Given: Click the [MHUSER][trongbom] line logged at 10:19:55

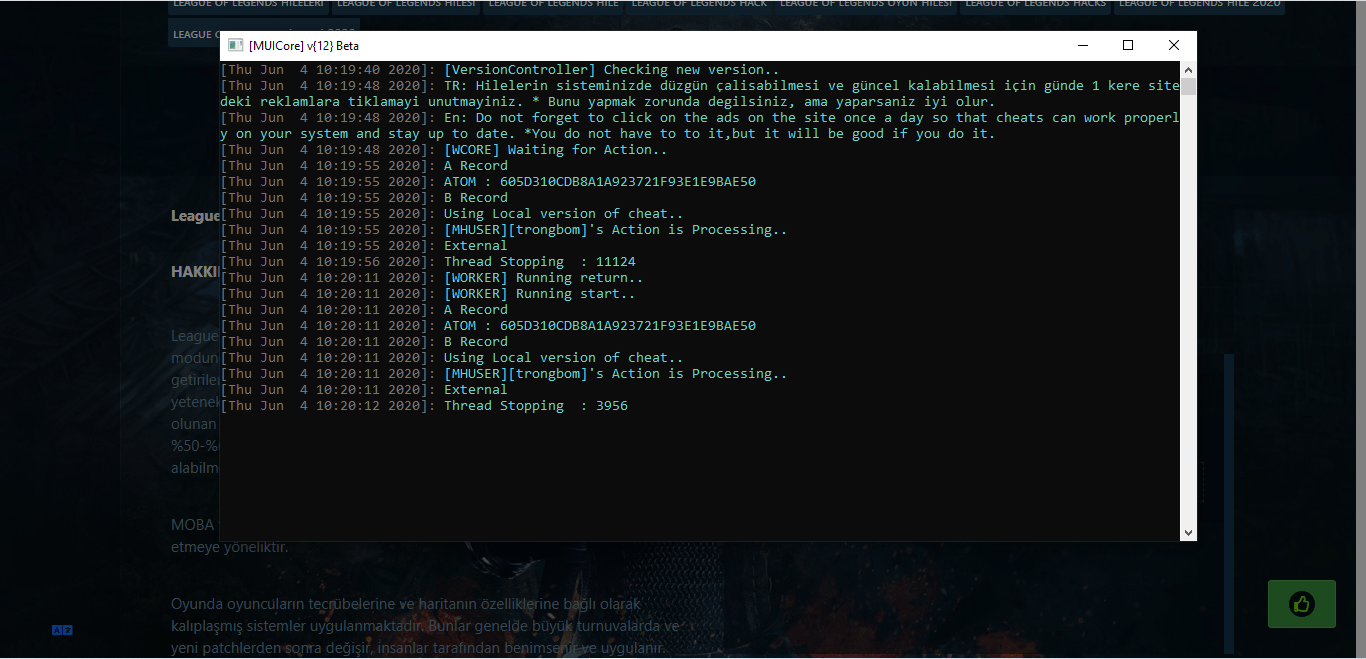Looking at the screenshot, I should (504, 230).
